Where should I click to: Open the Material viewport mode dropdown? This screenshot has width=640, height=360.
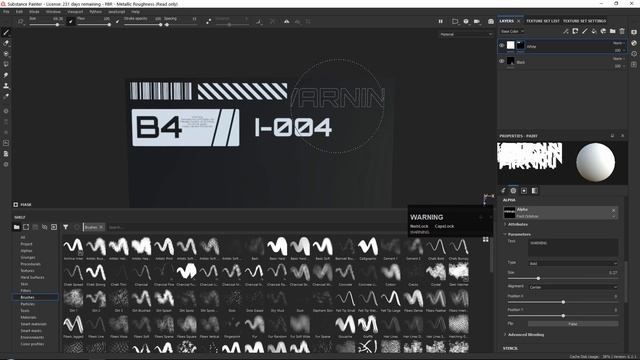(x=466, y=34)
